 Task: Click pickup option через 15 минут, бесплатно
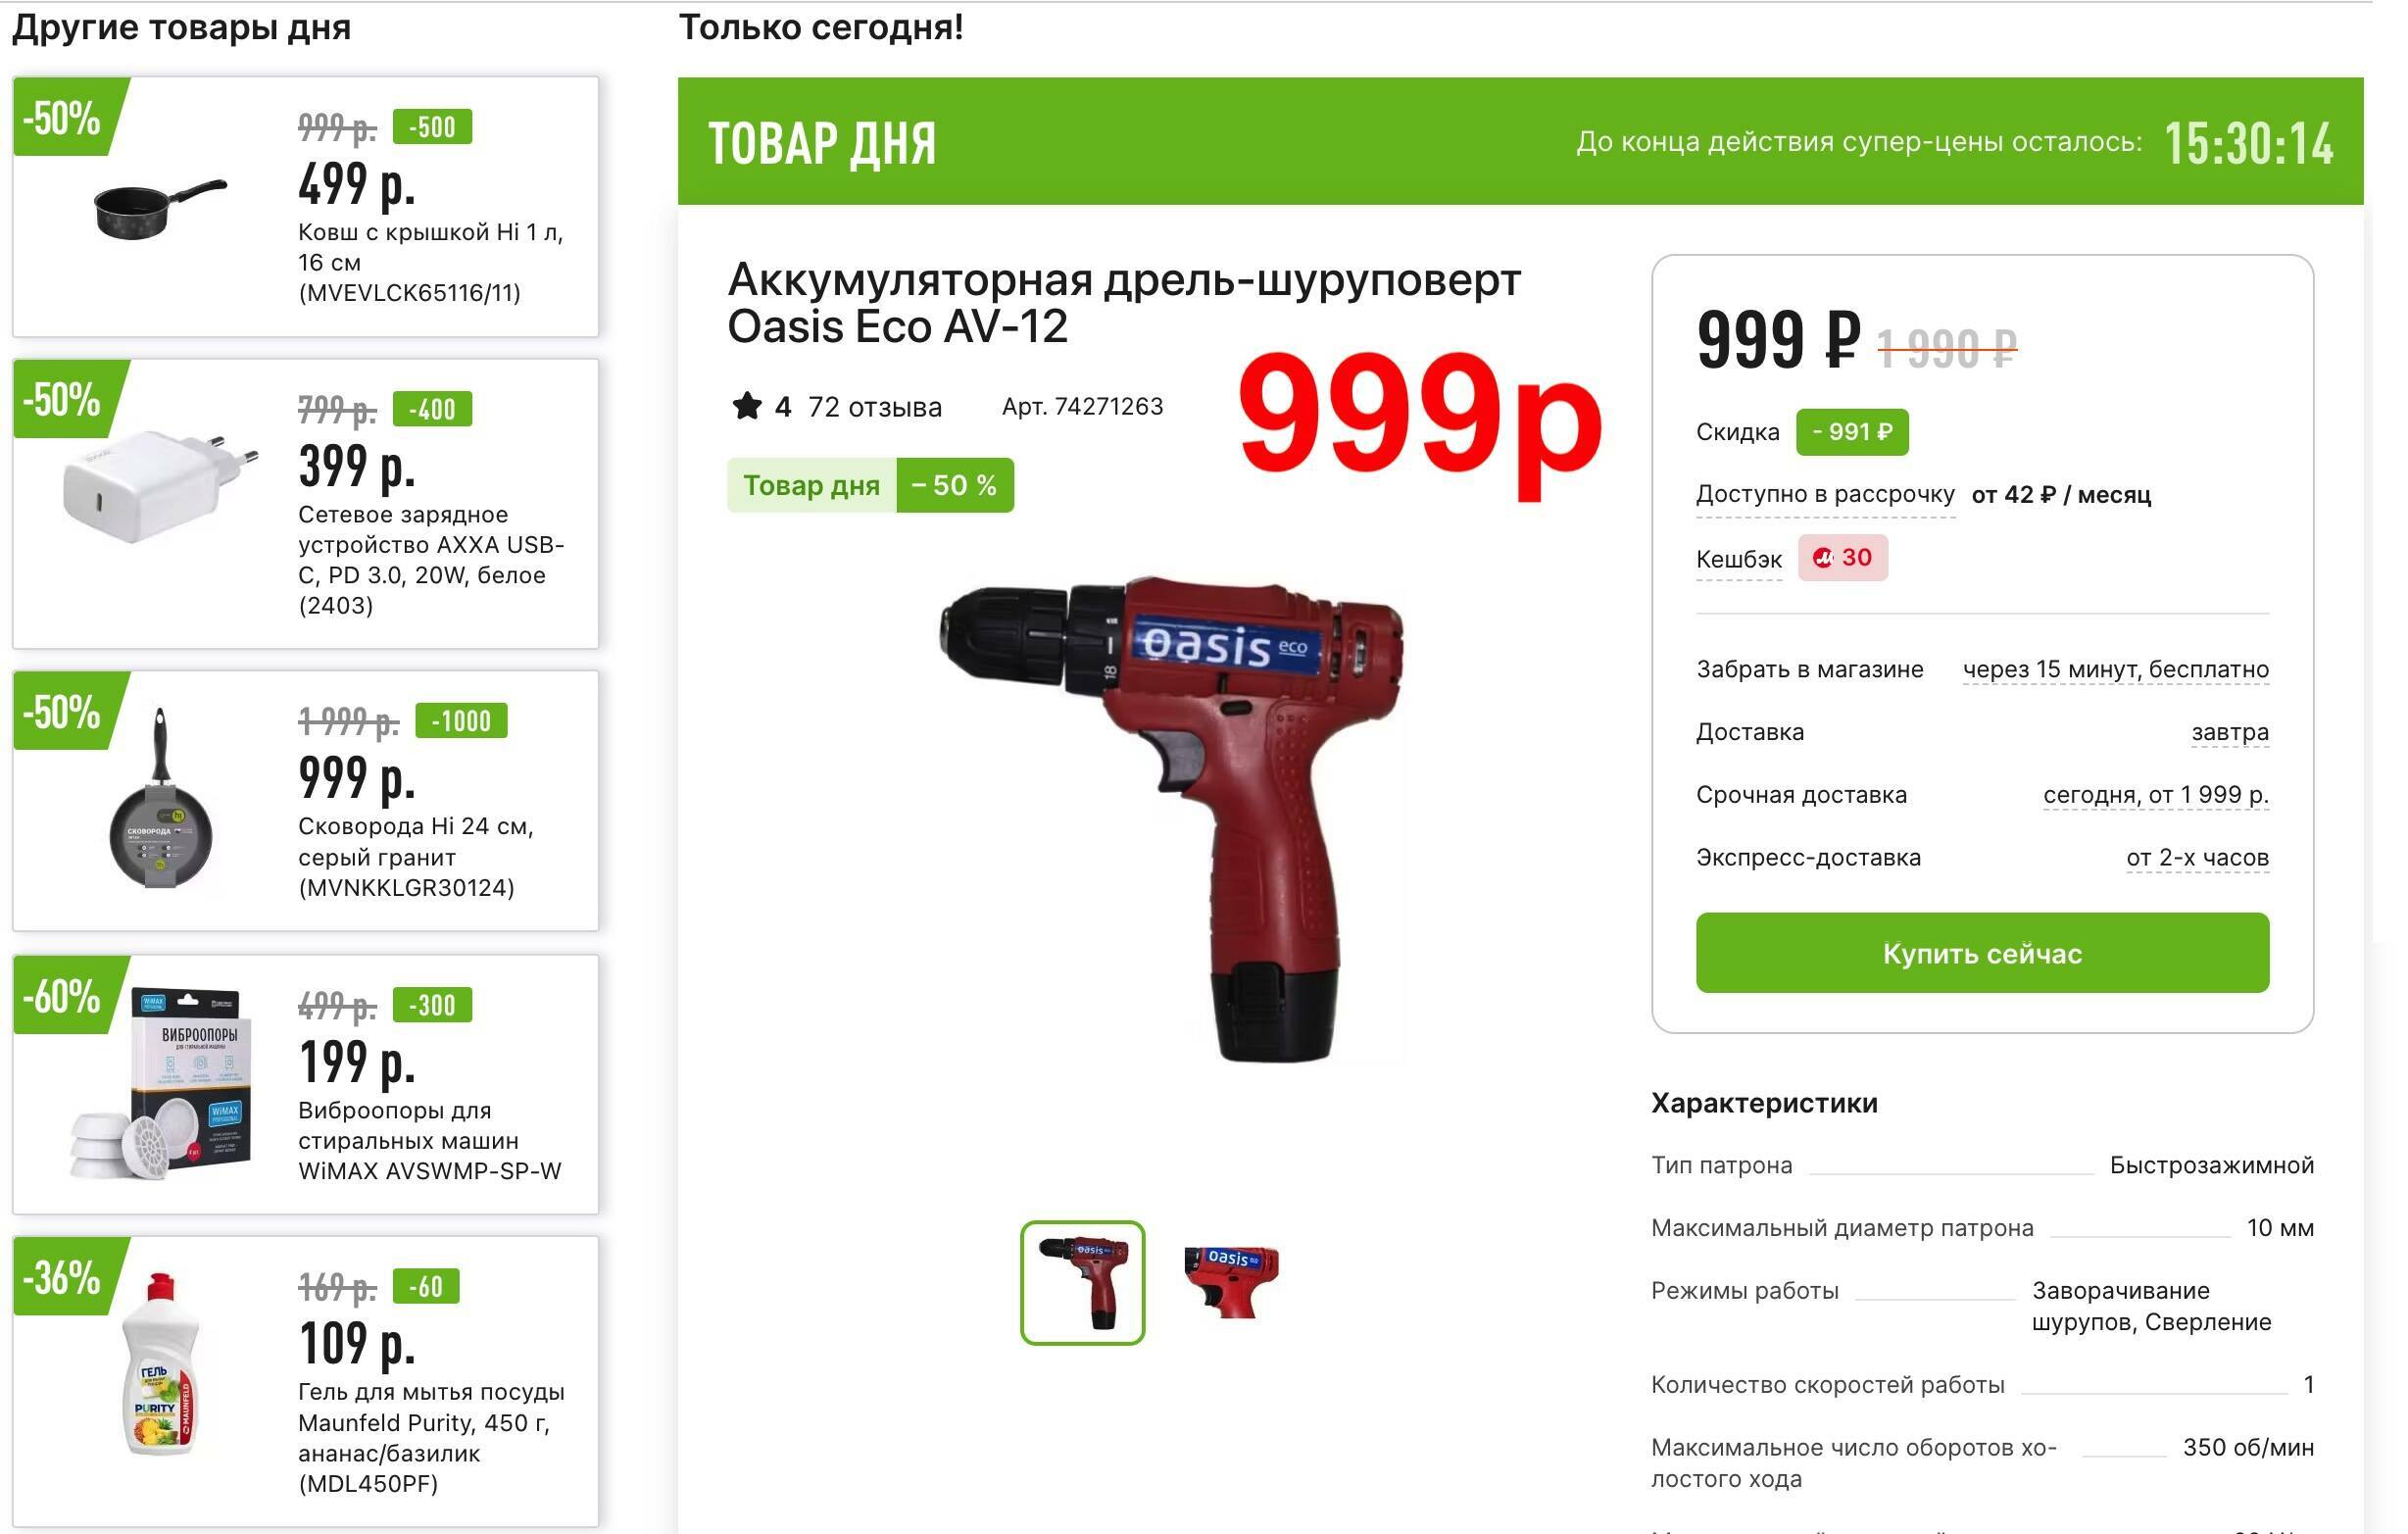[x=2115, y=669]
